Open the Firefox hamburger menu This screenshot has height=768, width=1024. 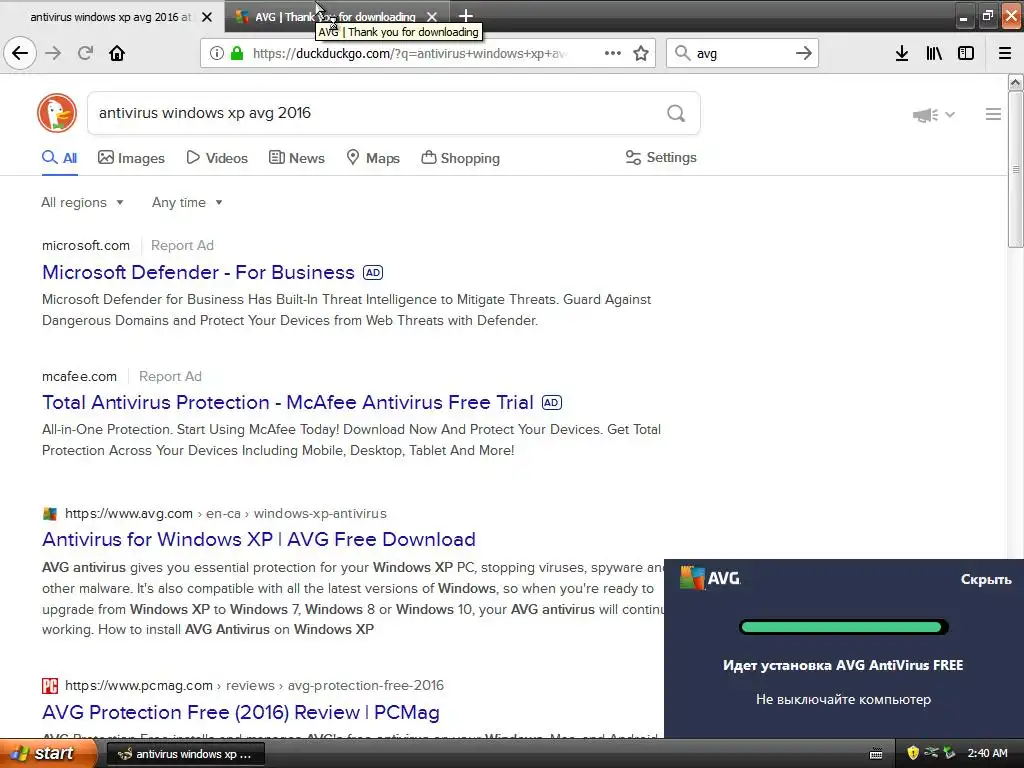pos(1005,53)
